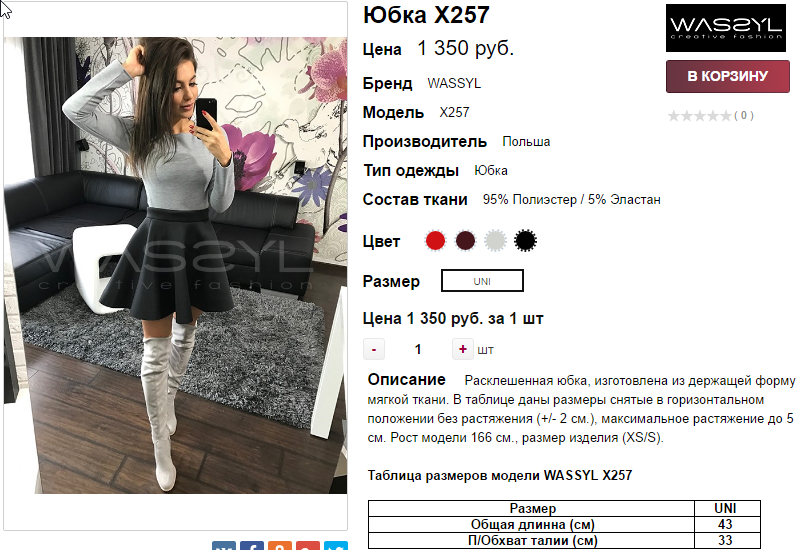Click the Юбка X257 product title
805x550 pixels.
pyautogui.click(x=426, y=15)
